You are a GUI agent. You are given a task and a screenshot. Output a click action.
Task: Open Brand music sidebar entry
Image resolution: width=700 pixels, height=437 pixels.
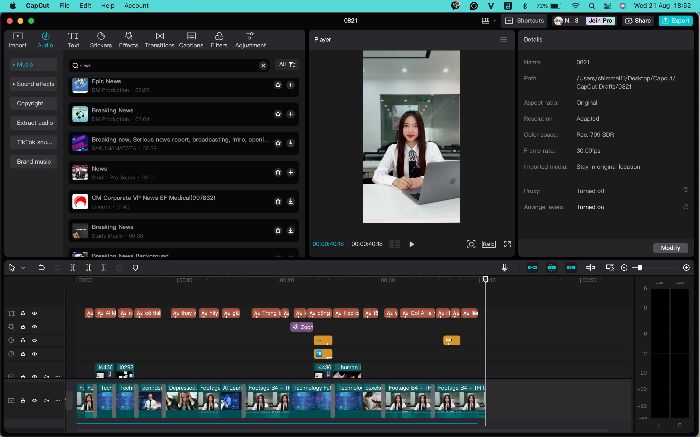(33, 162)
